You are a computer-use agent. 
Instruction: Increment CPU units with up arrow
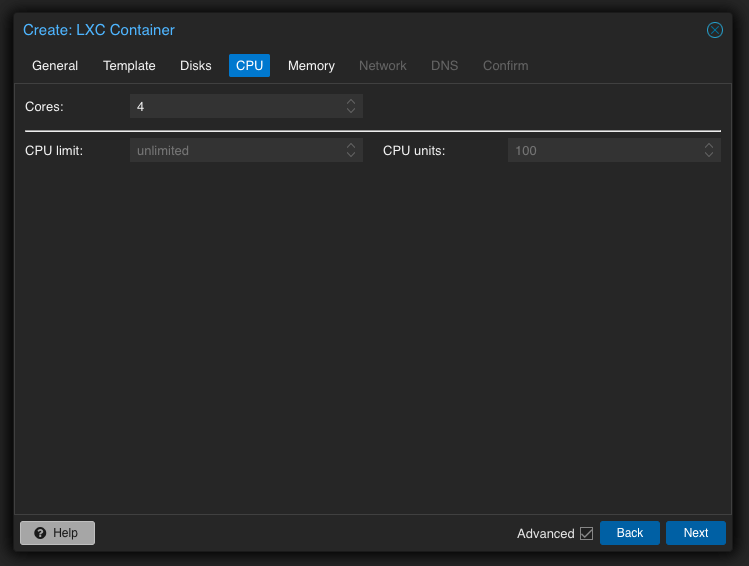point(709,146)
